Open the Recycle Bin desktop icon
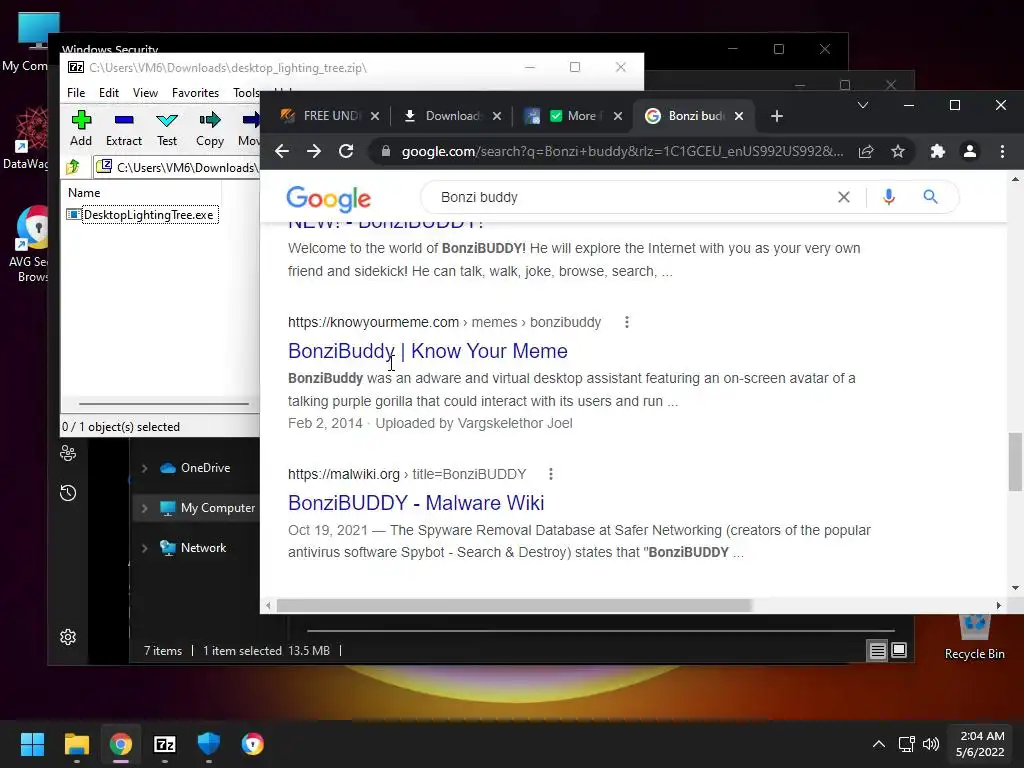Image resolution: width=1024 pixels, height=768 pixels. pos(974,637)
